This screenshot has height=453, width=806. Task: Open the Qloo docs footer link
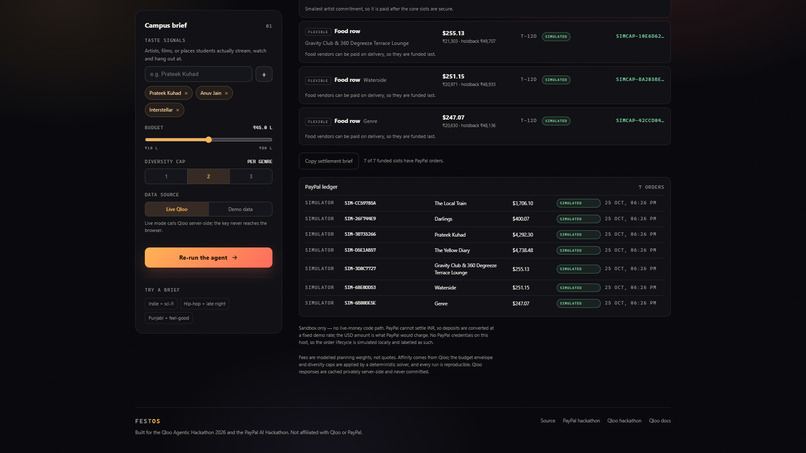660,421
